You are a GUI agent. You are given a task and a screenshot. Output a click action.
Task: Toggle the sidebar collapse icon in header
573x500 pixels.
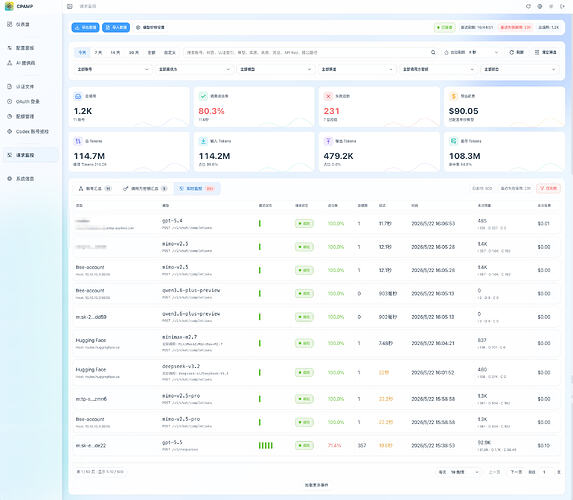point(70,6)
